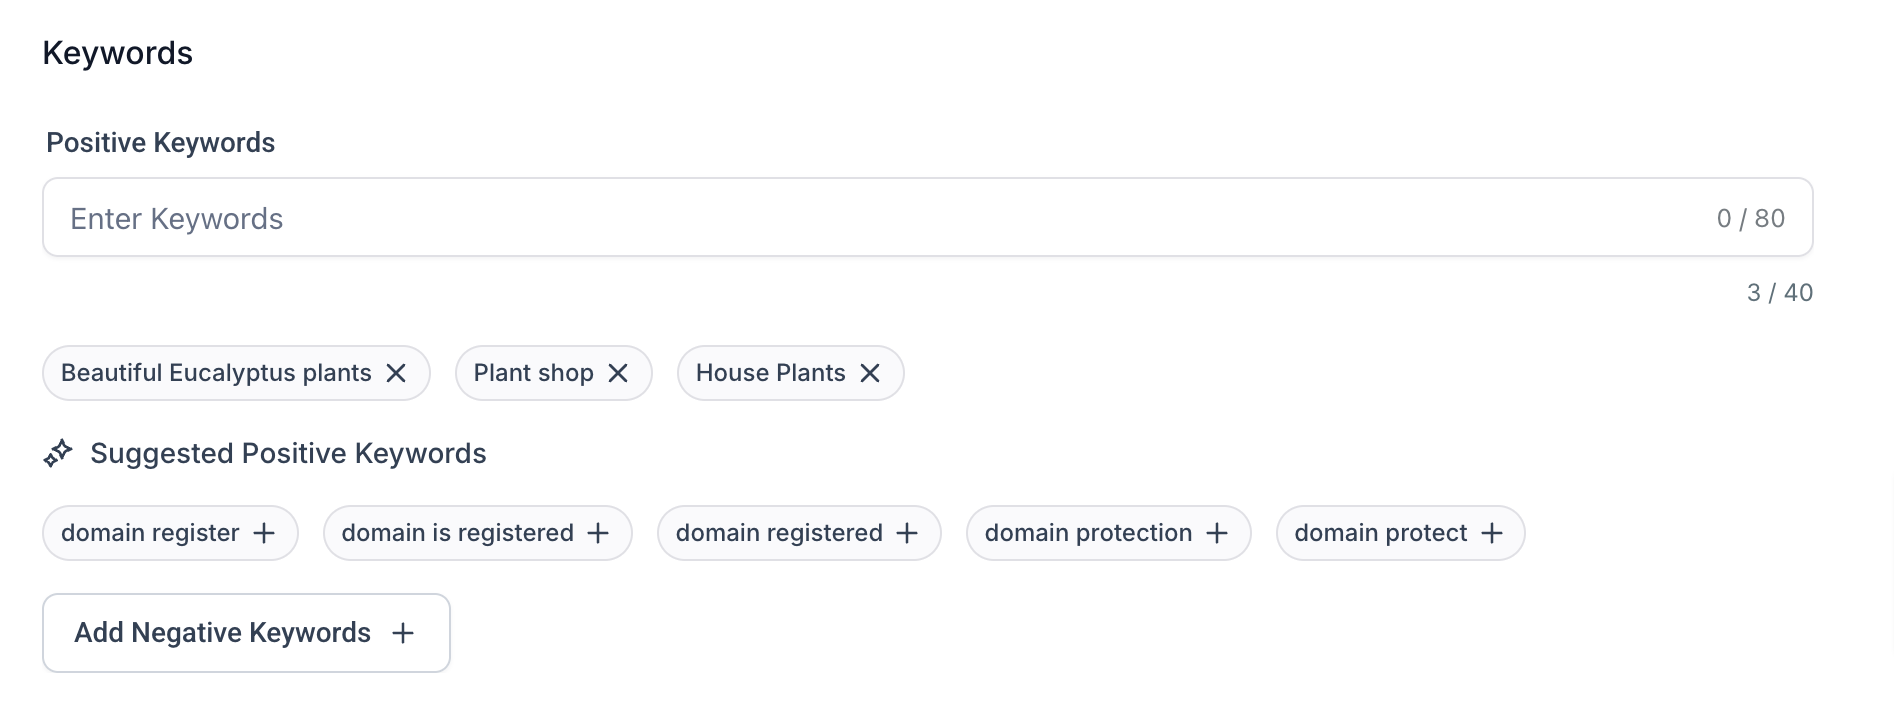Select the Plant shop chip text
The image size is (1894, 706).
click(534, 373)
